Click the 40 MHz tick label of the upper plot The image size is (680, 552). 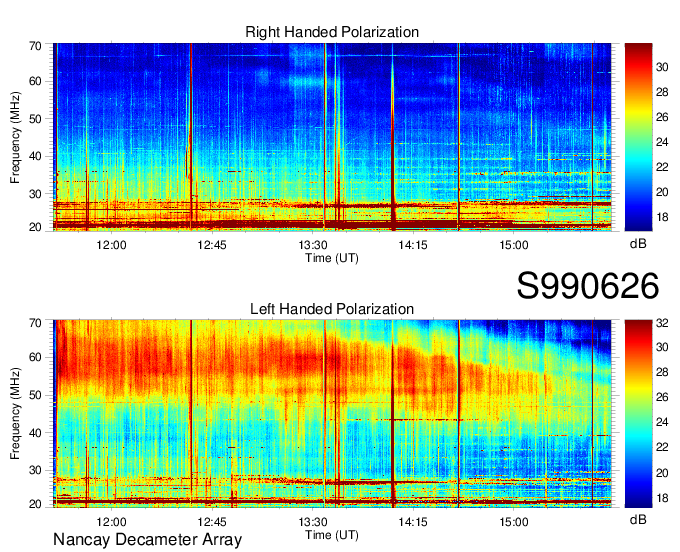pyautogui.click(x=35, y=156)
